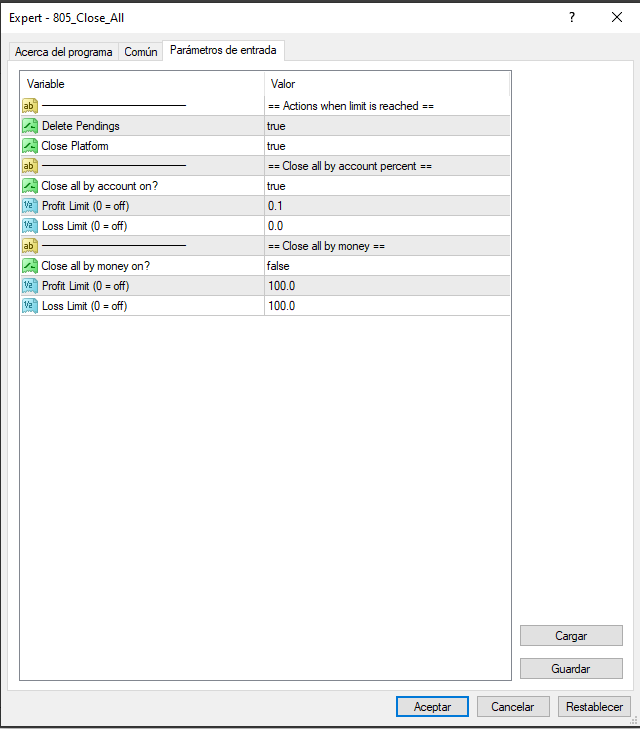Click the double icon of Loss Limit valued 100.0

30,306
